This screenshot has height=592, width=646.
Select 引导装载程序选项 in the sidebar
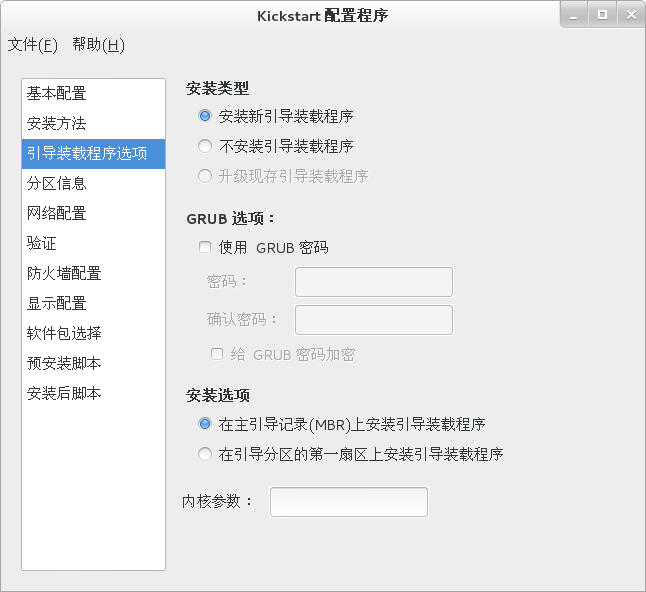click(94, 154)
